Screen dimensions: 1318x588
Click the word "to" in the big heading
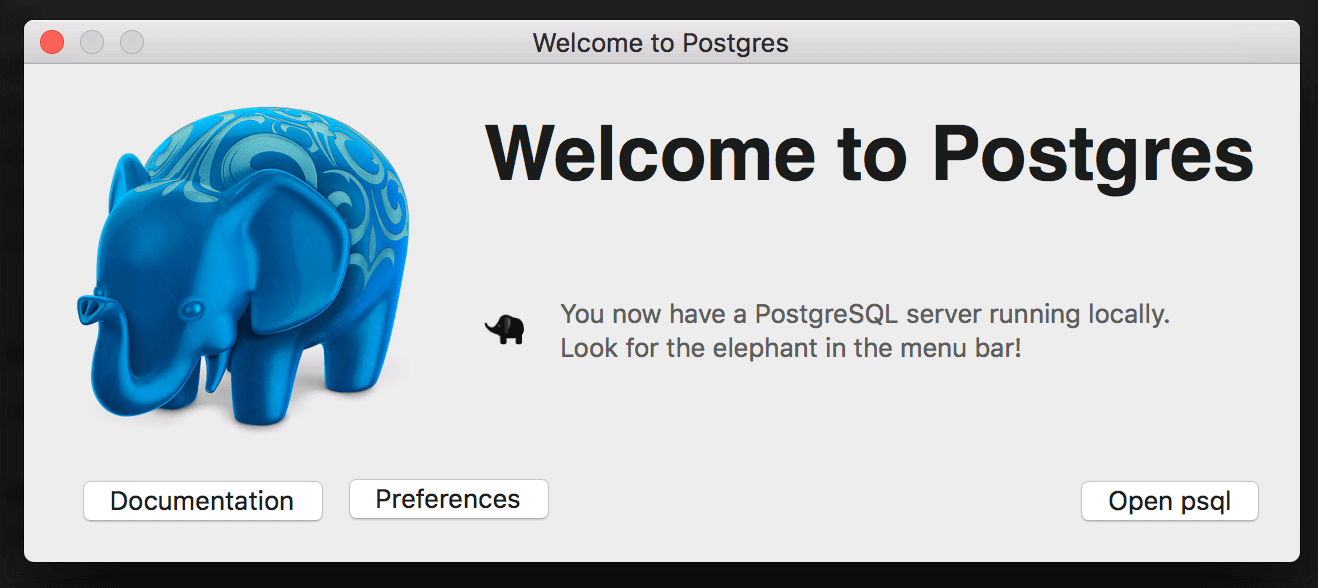point(874,156)
